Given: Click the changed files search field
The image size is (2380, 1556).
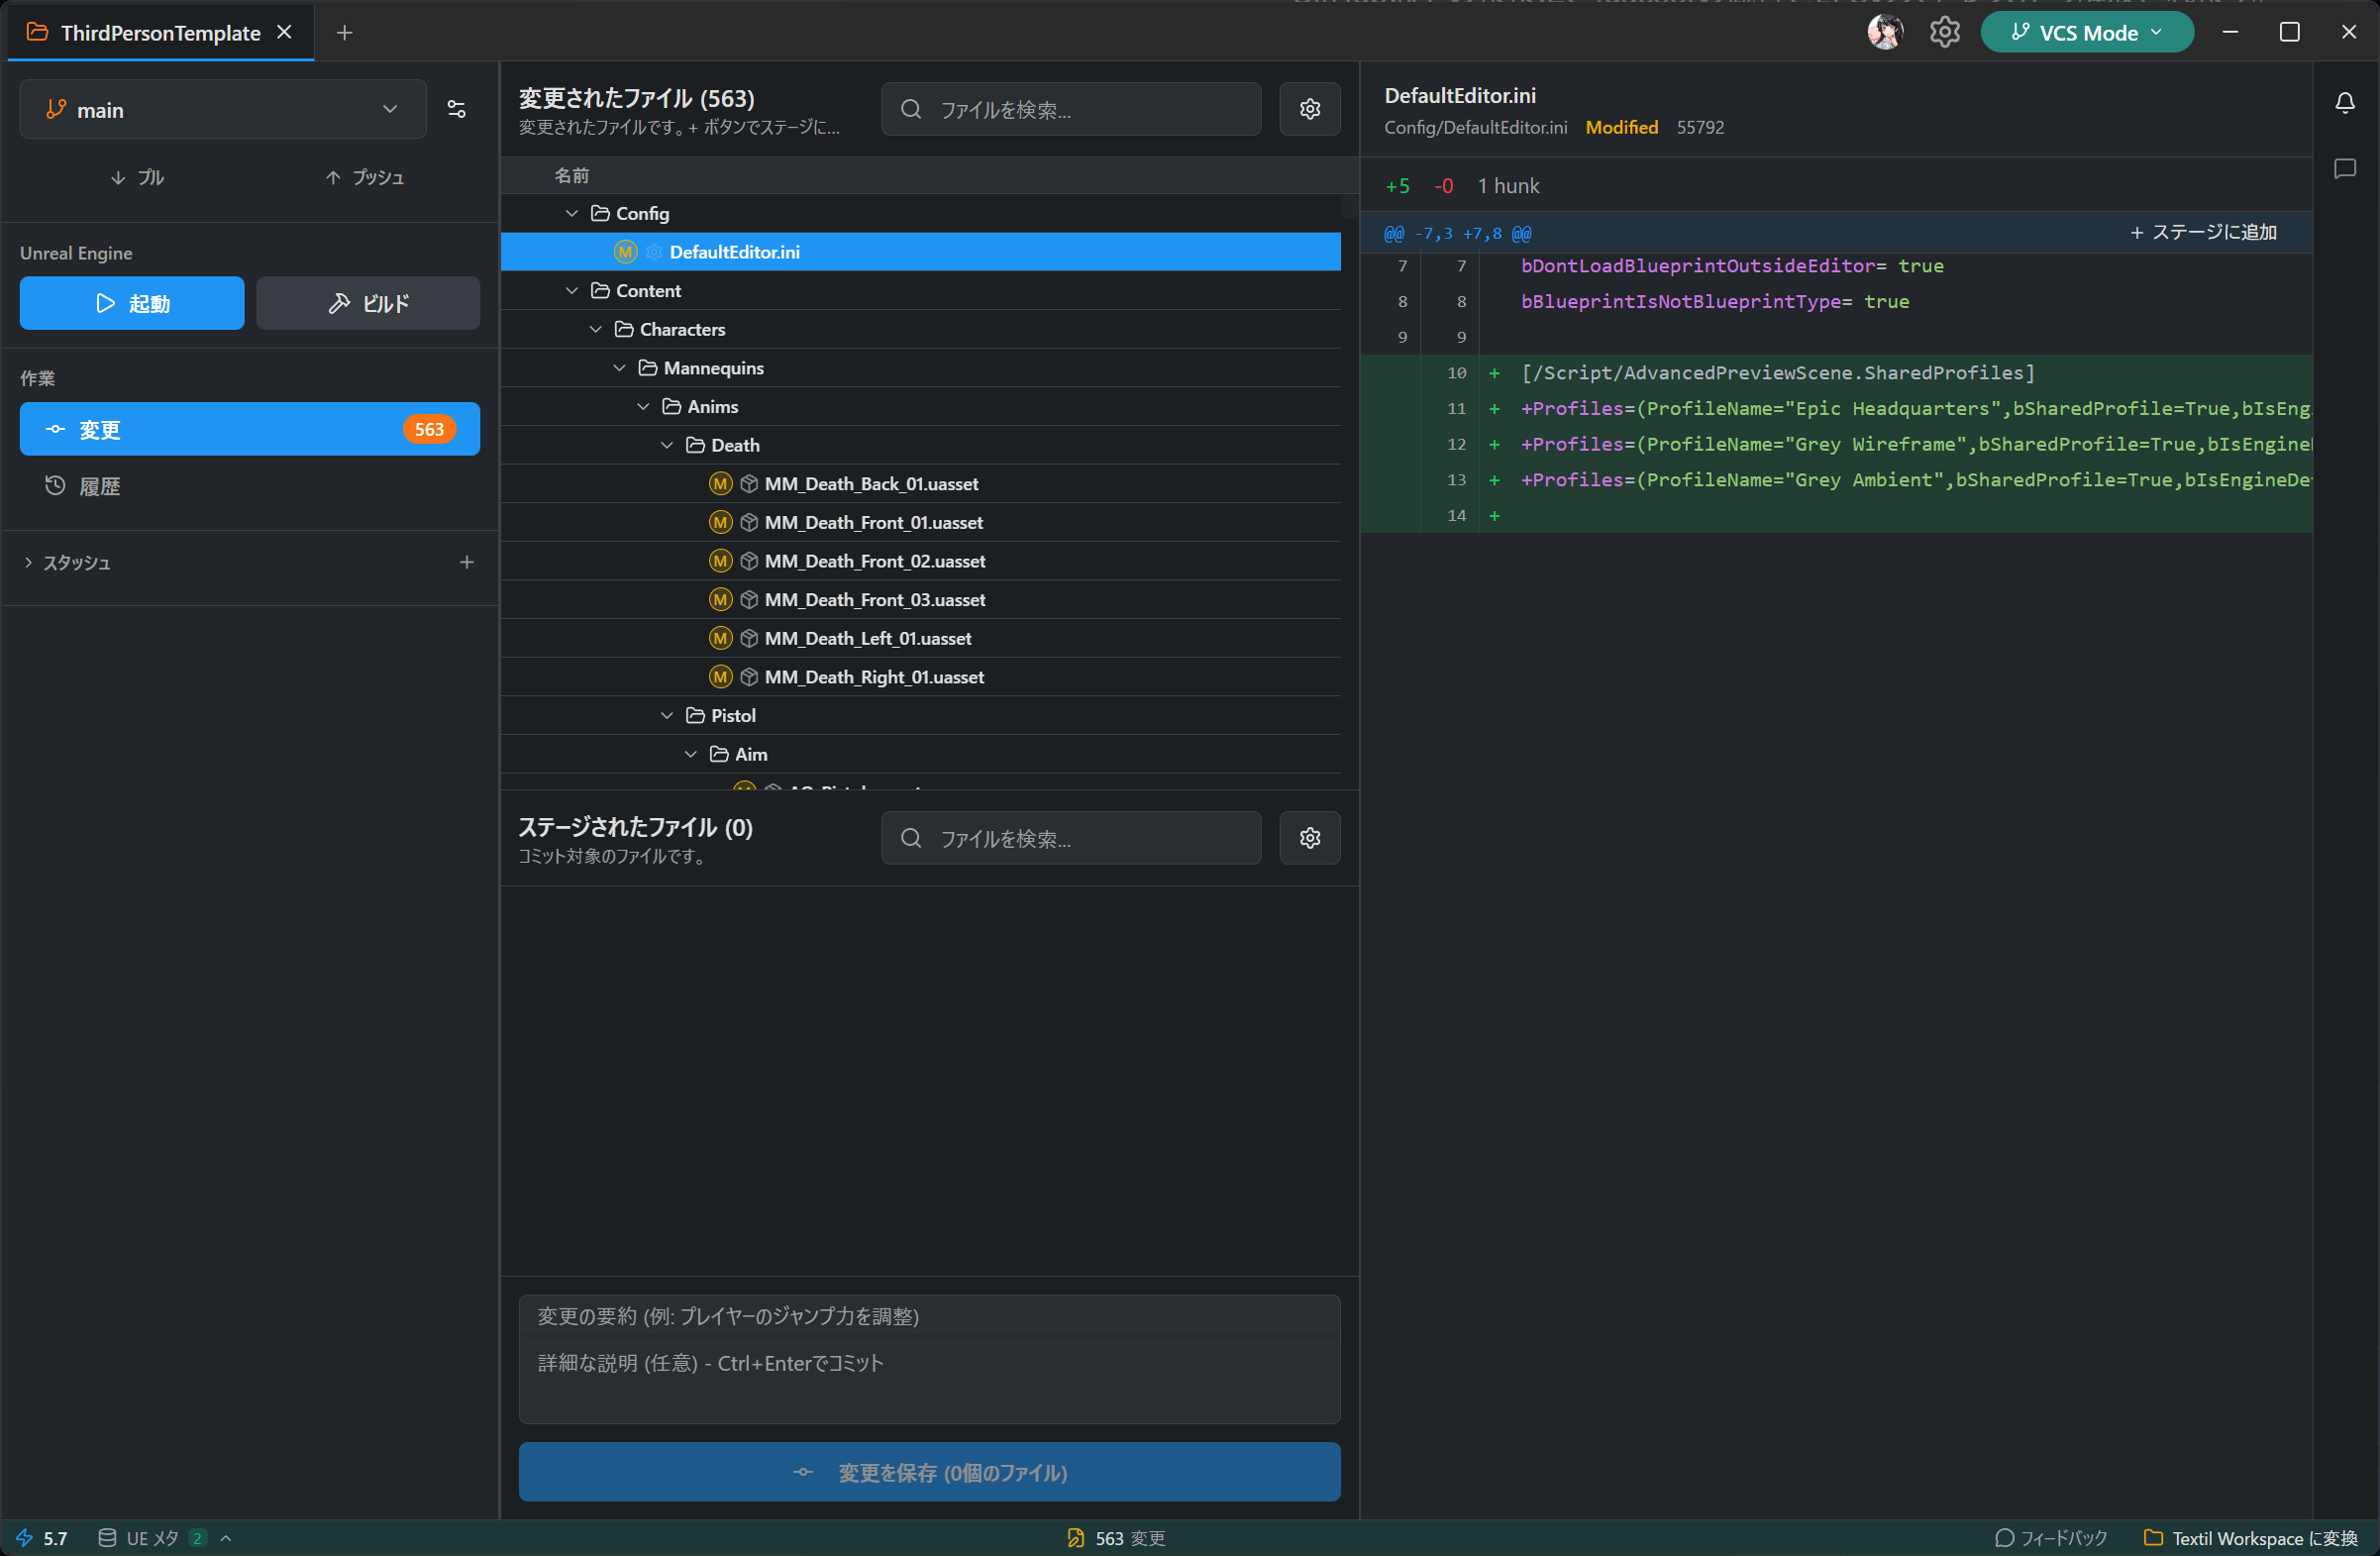Looking at the screenshot, I should click(x=1070, y=109).
